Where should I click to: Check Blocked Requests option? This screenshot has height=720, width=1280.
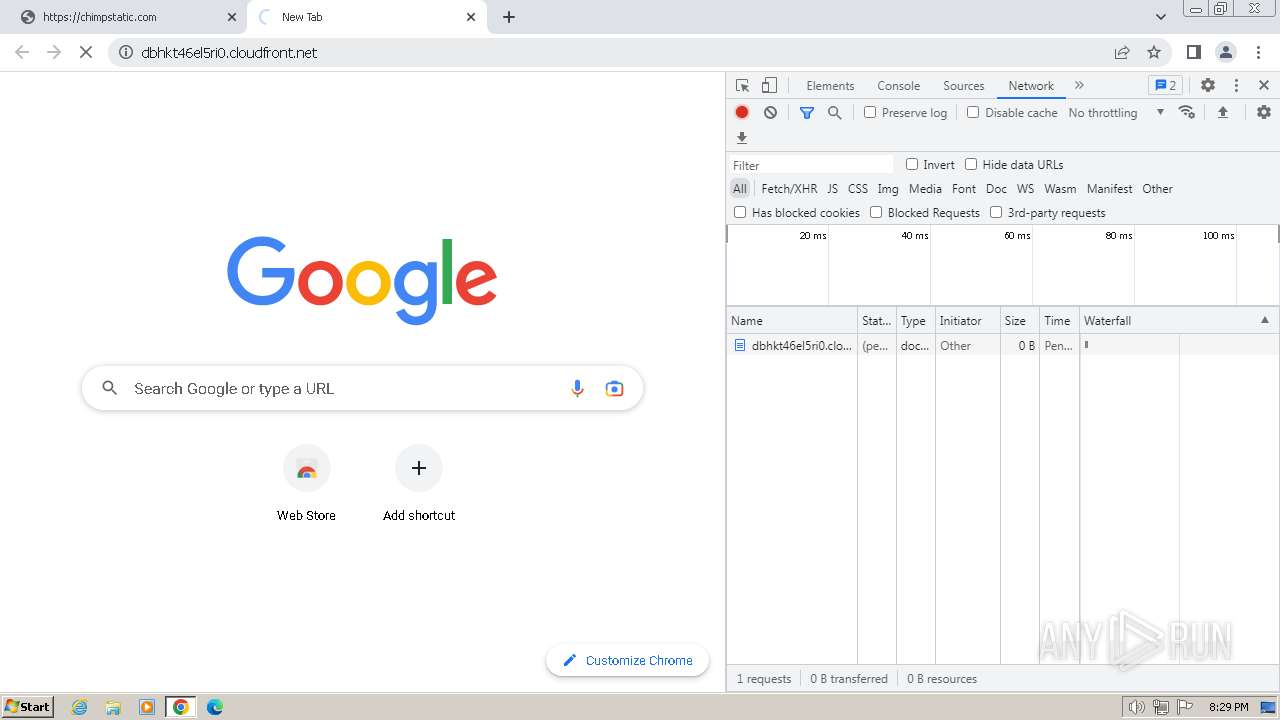876,212
